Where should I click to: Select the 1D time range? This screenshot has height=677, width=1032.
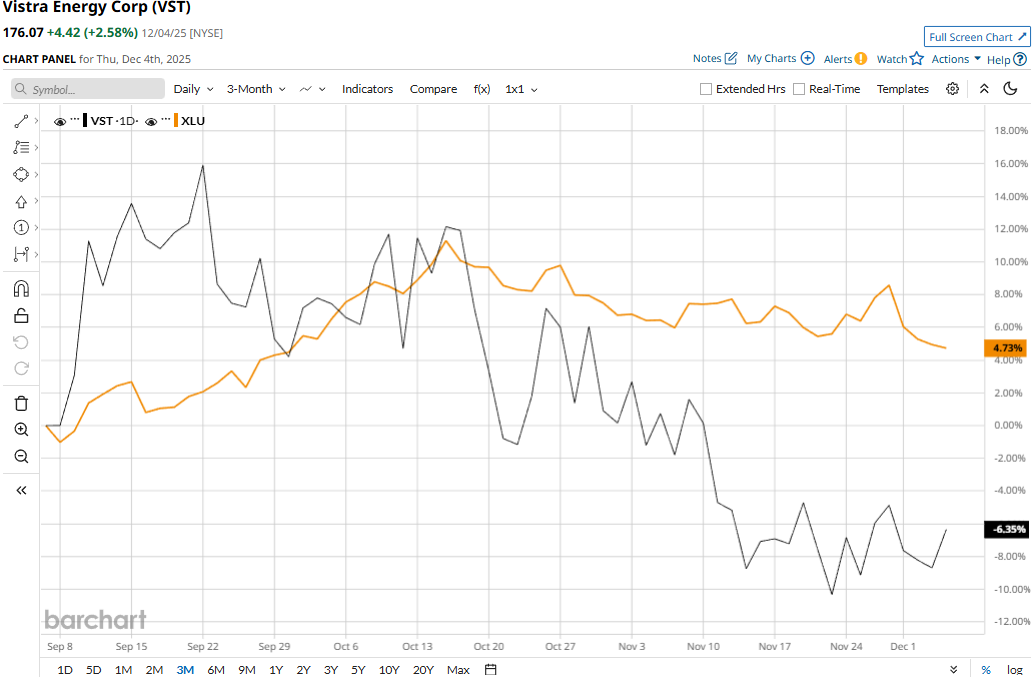click(x=64, y=670)
